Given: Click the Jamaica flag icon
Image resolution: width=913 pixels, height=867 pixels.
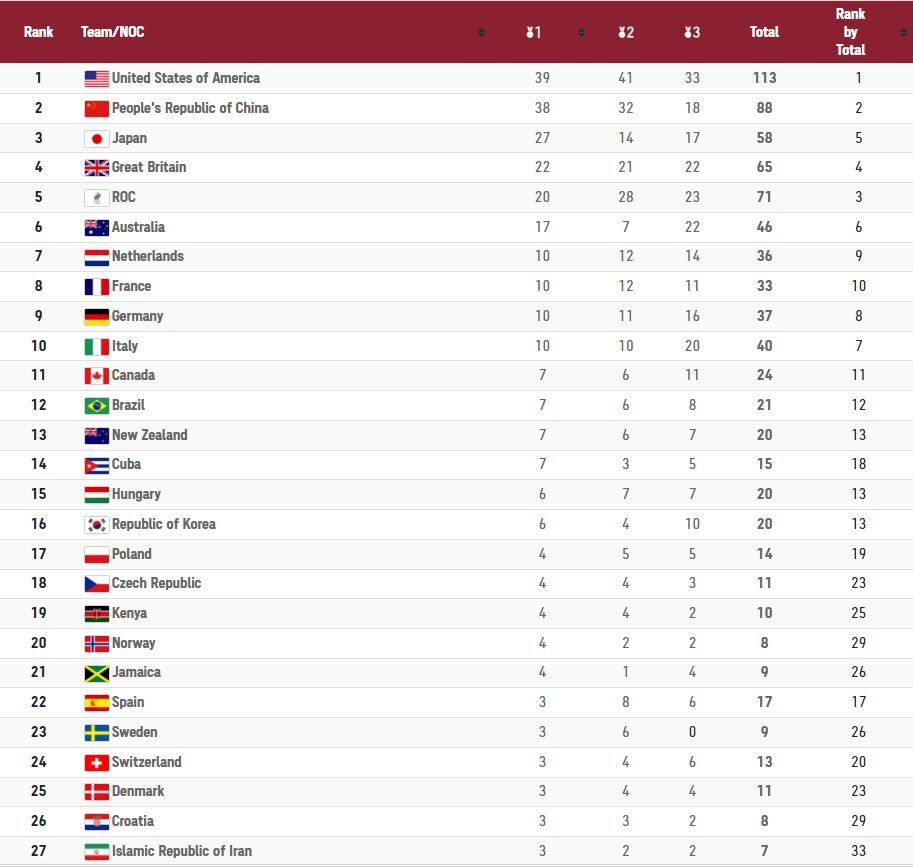Looking at the screenshot, I should pyautogui.click(x=96, y=673).
